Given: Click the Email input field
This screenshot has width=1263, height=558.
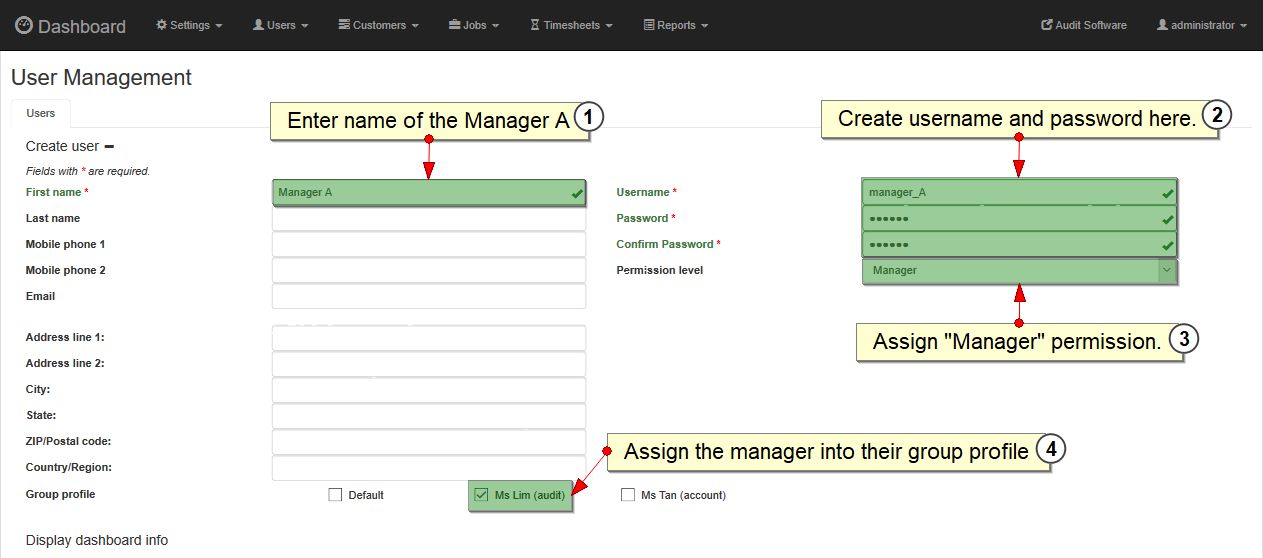Looking at the screenshot, I should coord(428,296).
